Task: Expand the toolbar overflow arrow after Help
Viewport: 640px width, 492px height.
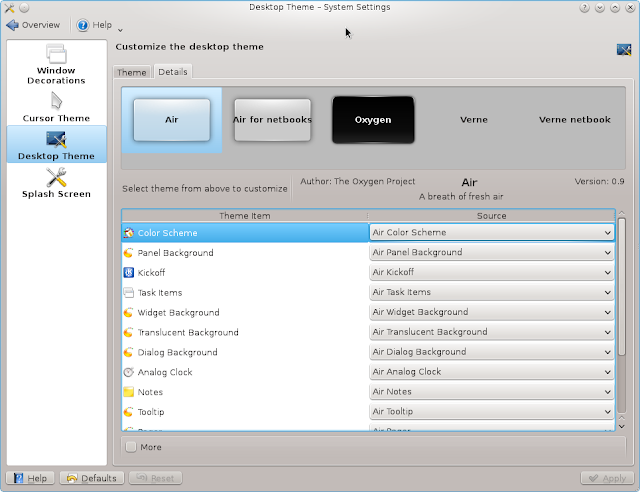Action: [x=120, y=30]
